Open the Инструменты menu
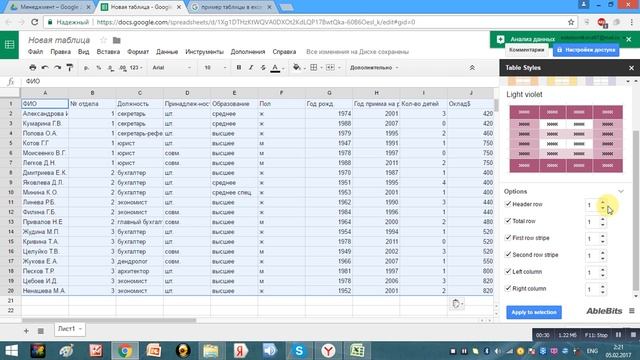The image size is (640, 360). (204, 52)
